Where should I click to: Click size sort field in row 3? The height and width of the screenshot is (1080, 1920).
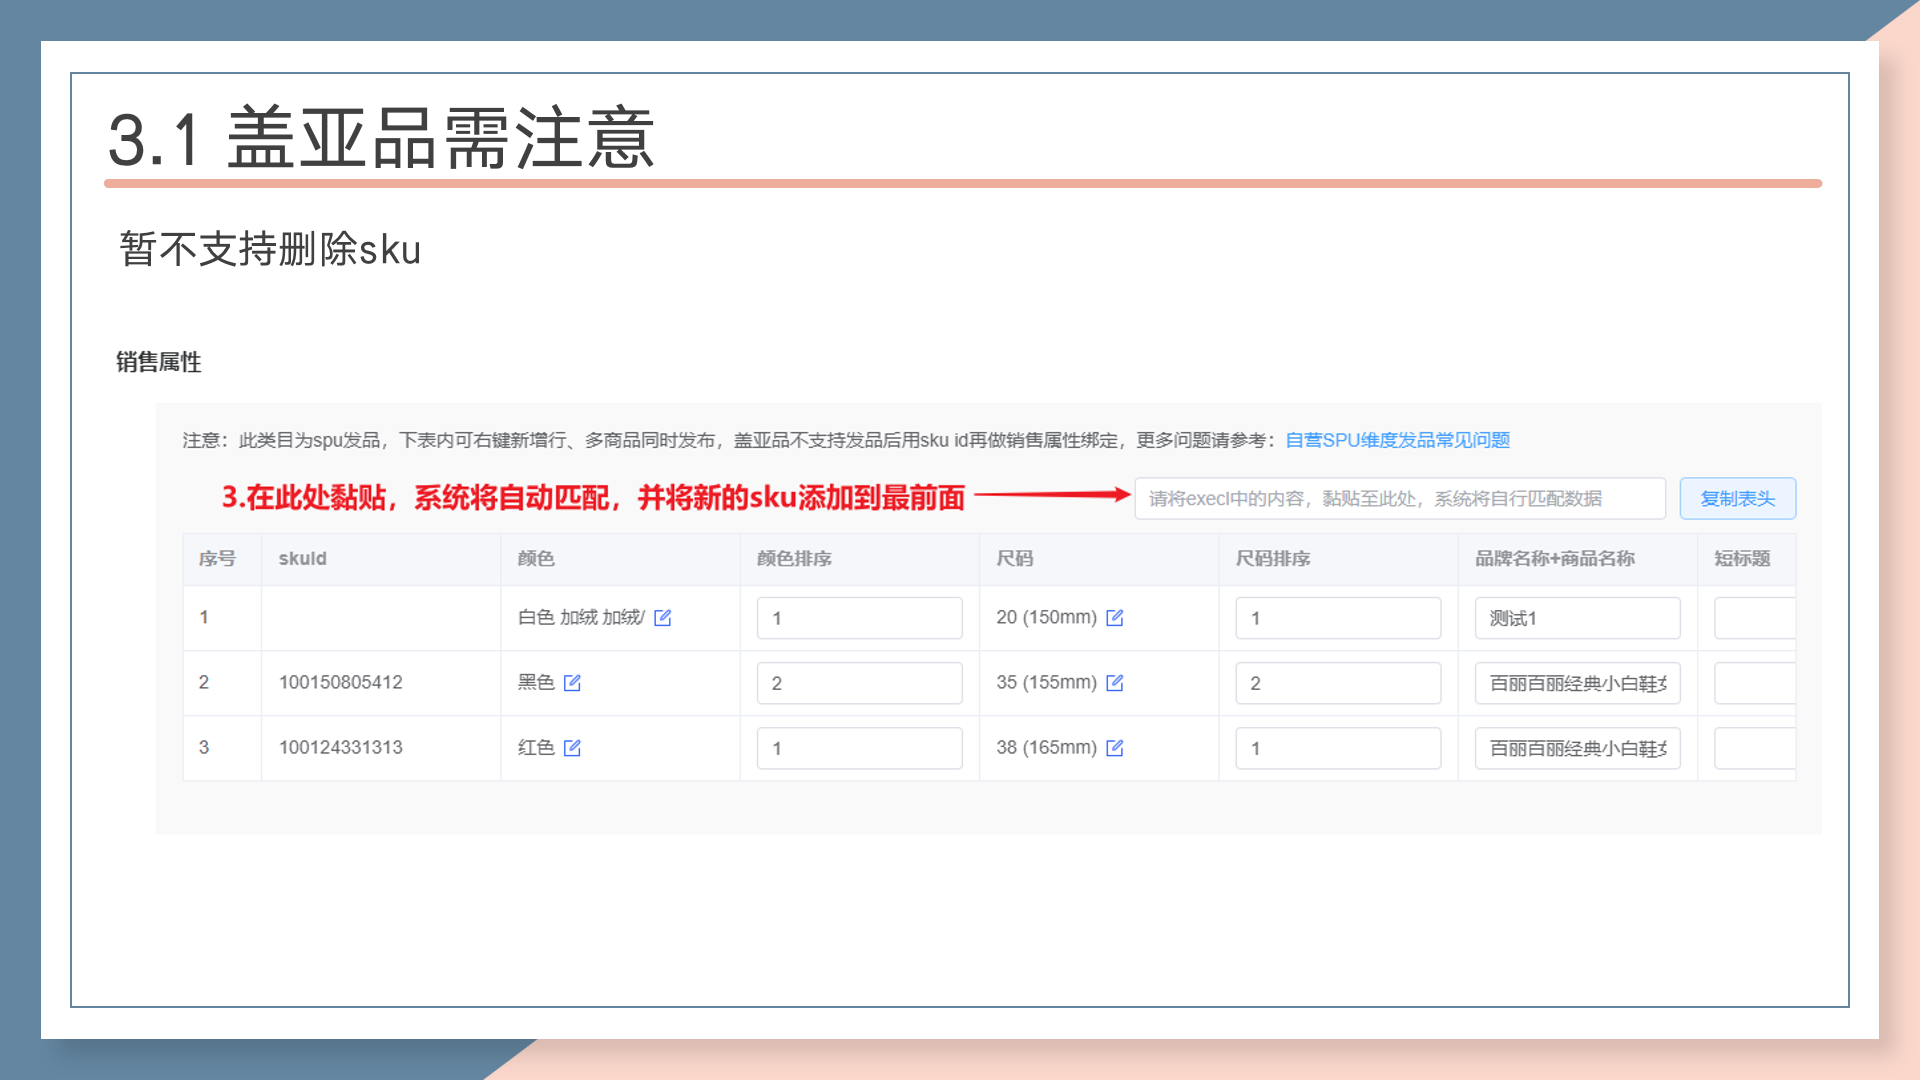tap(1337, 748)
